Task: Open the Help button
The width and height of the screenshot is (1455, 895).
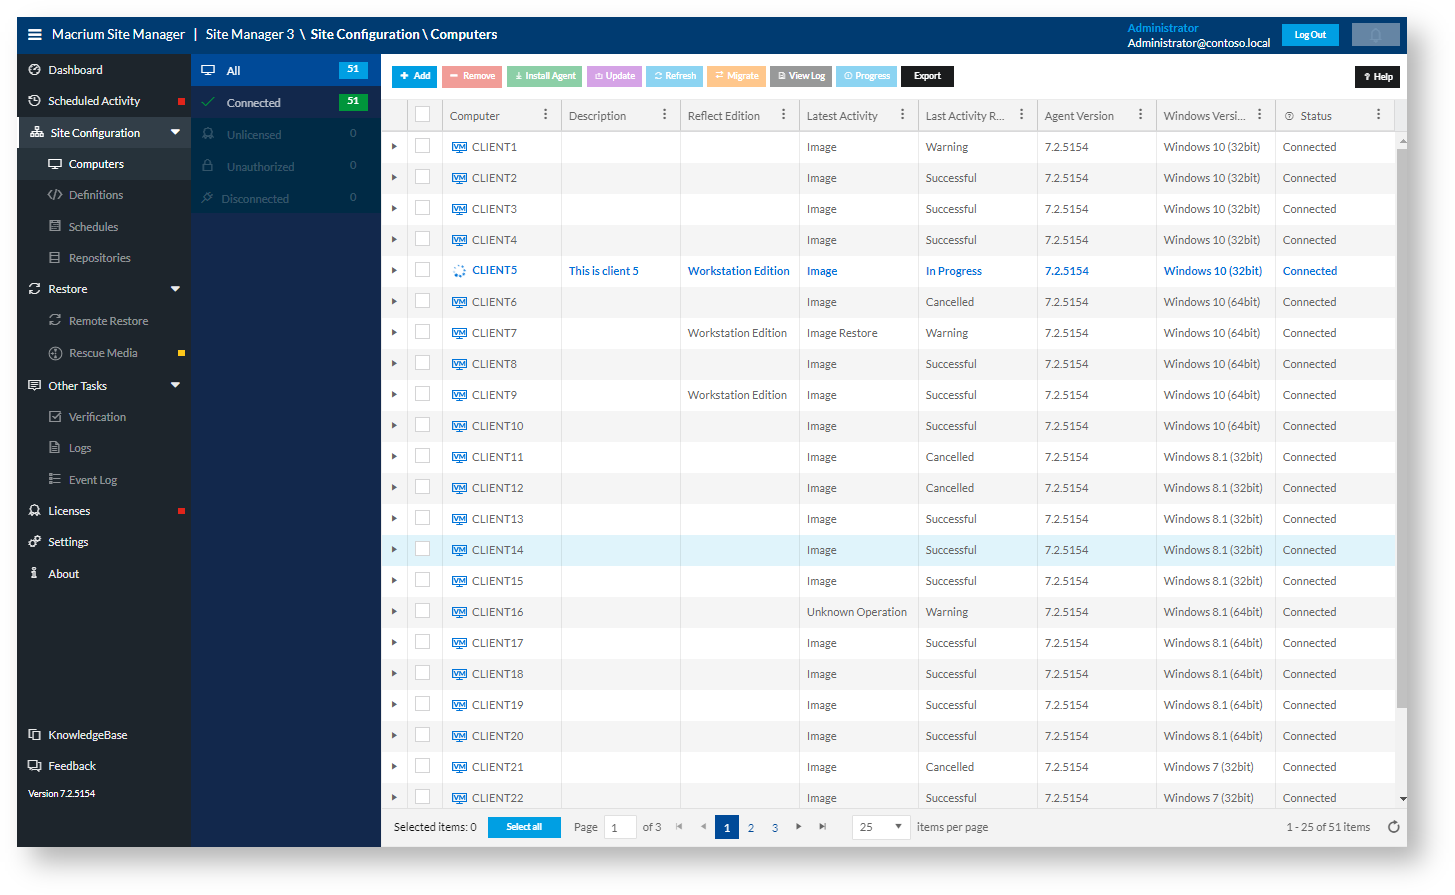Action: (1377, 77)
